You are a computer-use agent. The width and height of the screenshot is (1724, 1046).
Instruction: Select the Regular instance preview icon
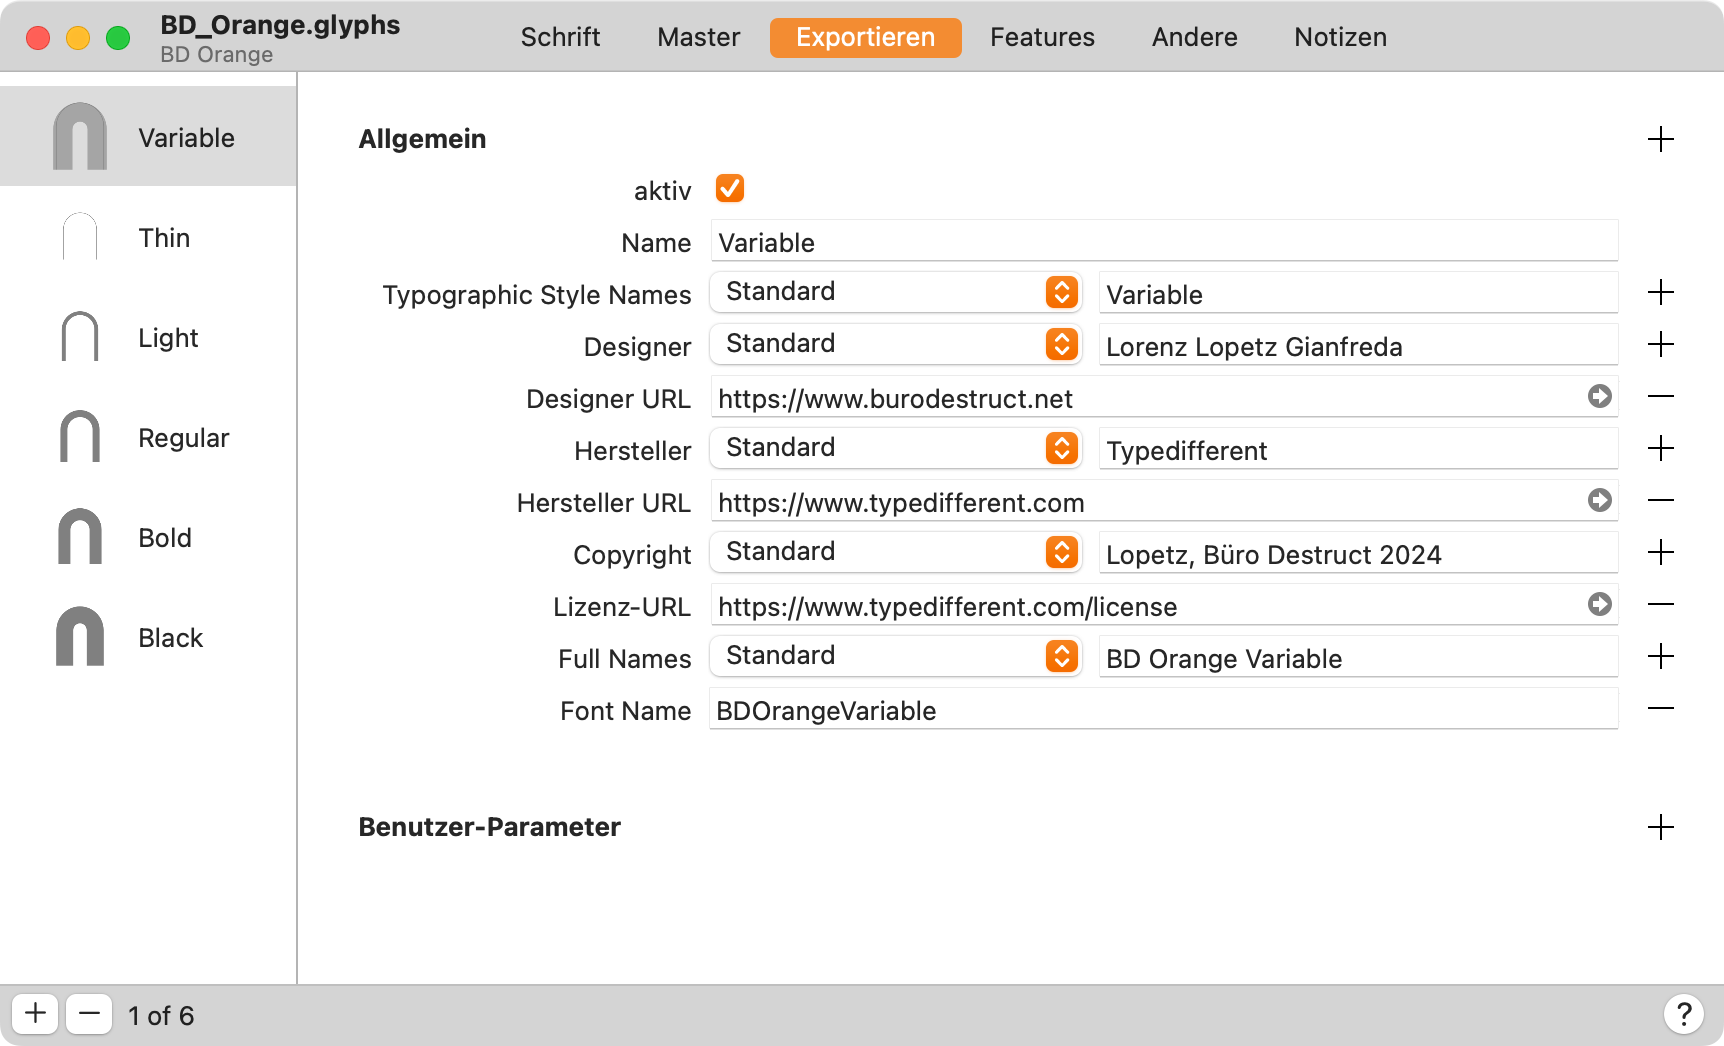80,436
